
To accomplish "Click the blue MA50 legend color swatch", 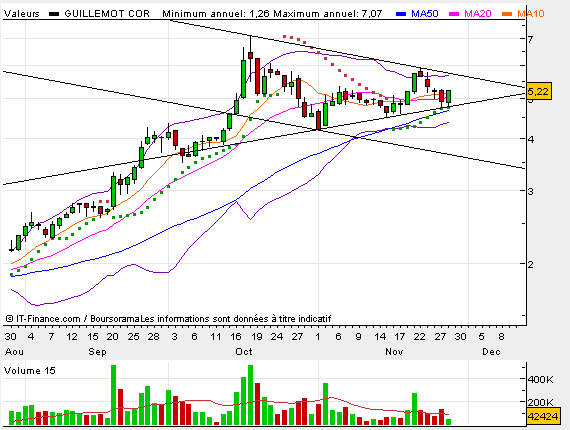I will point(401,14).
